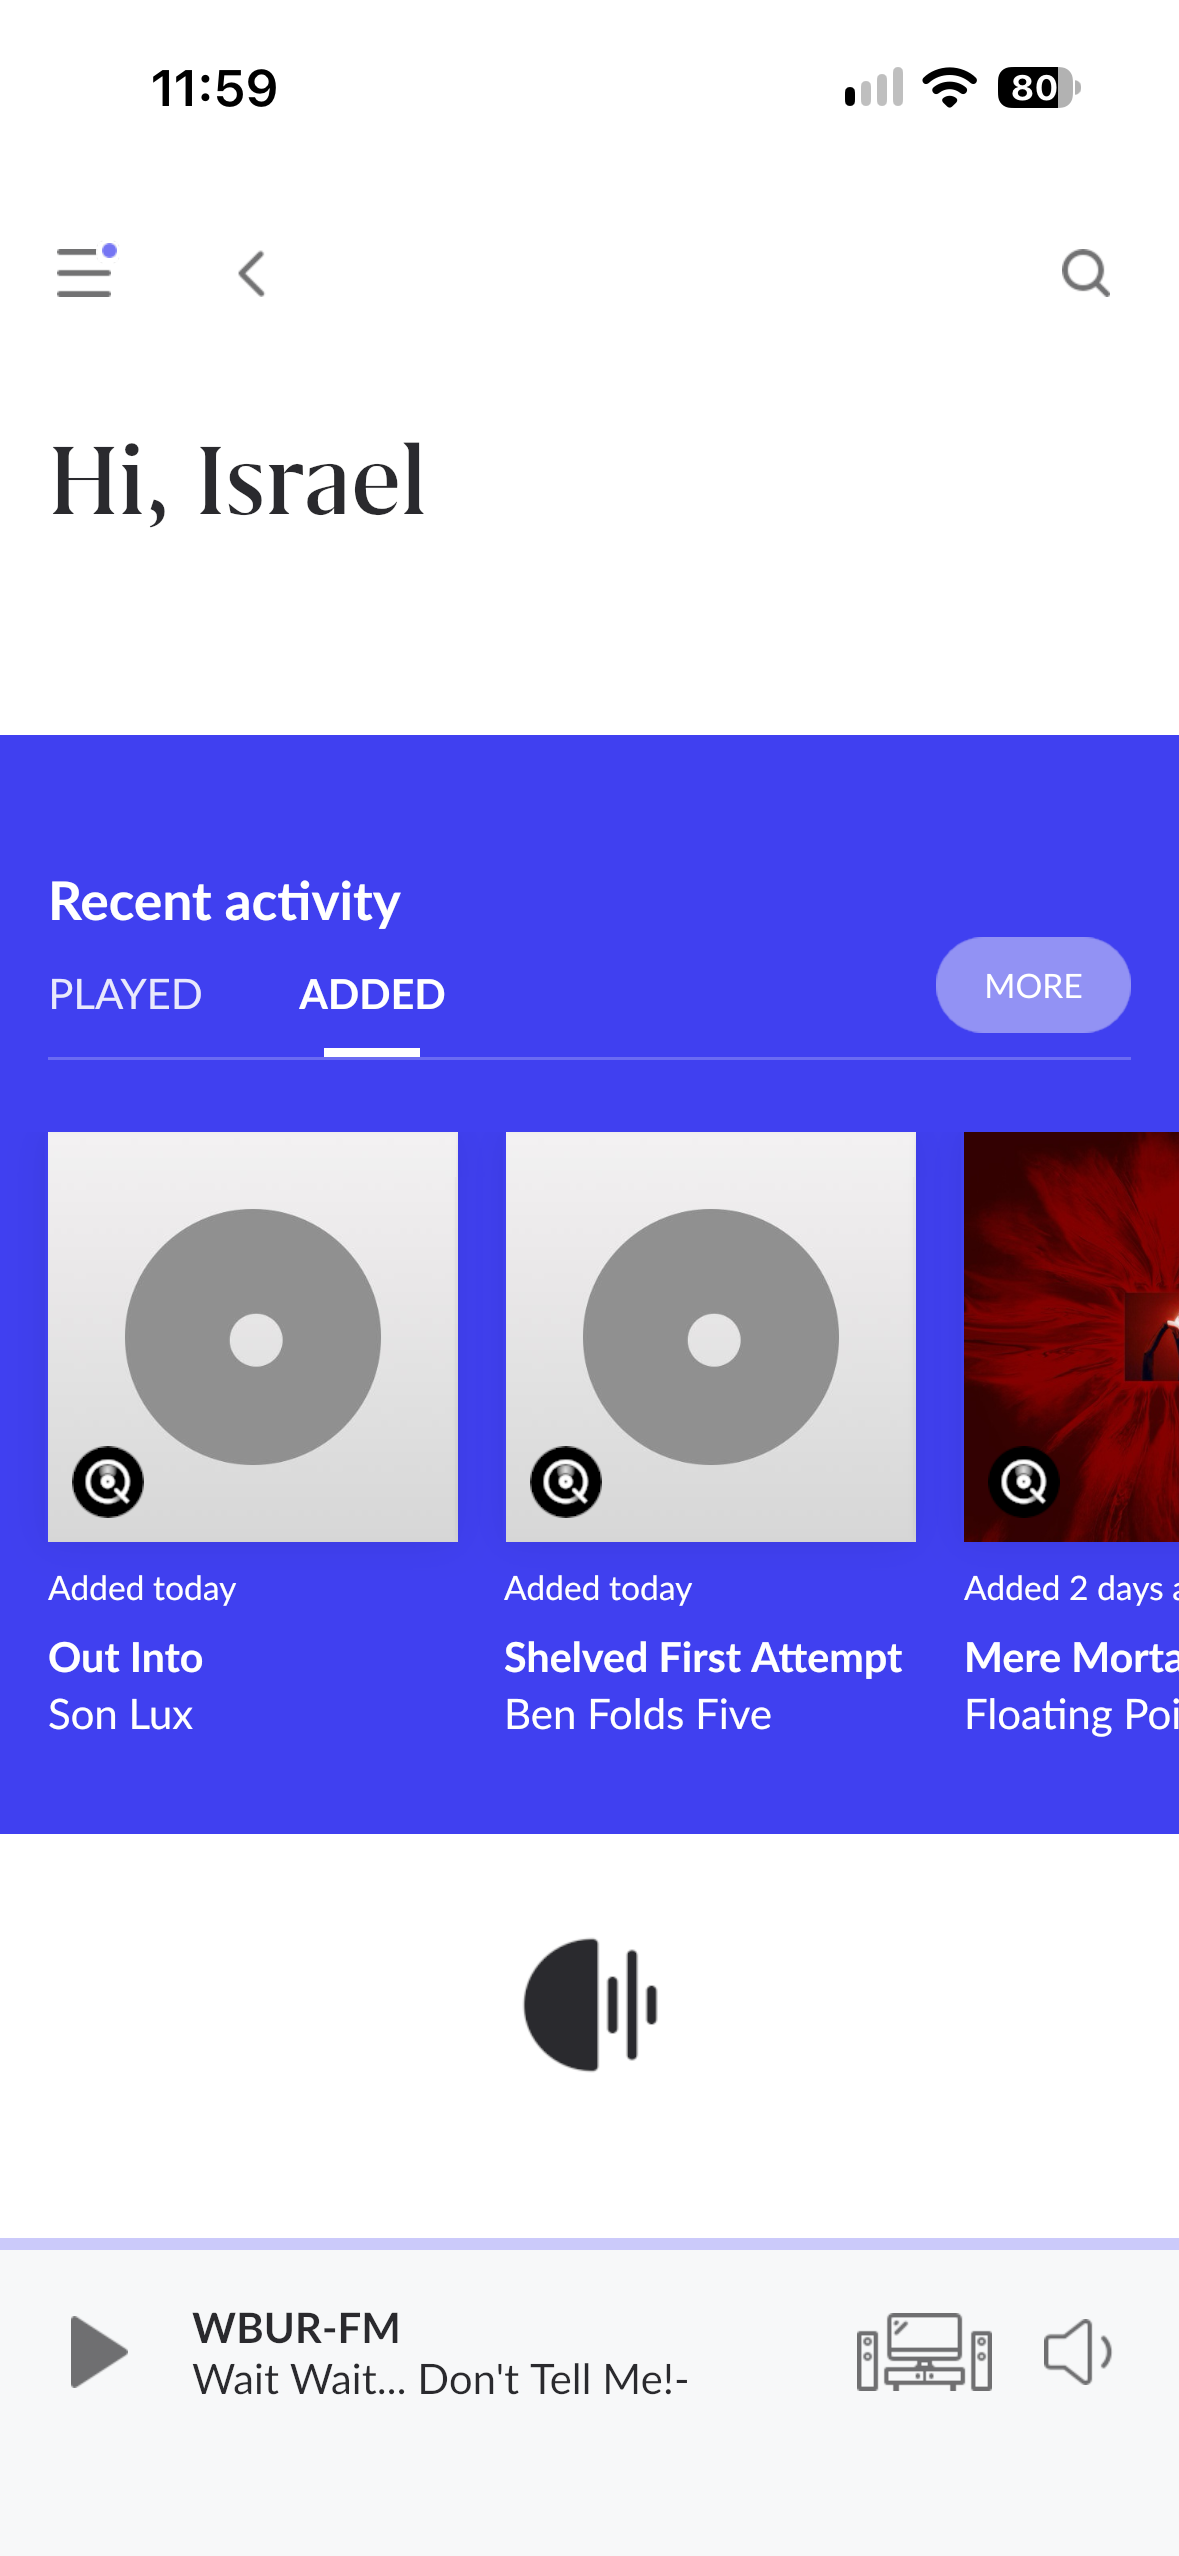Image resolution: width=1179 pixels, height=2556 pixels.
Task: Open the Out Into album title
Action: (126, 1658)
